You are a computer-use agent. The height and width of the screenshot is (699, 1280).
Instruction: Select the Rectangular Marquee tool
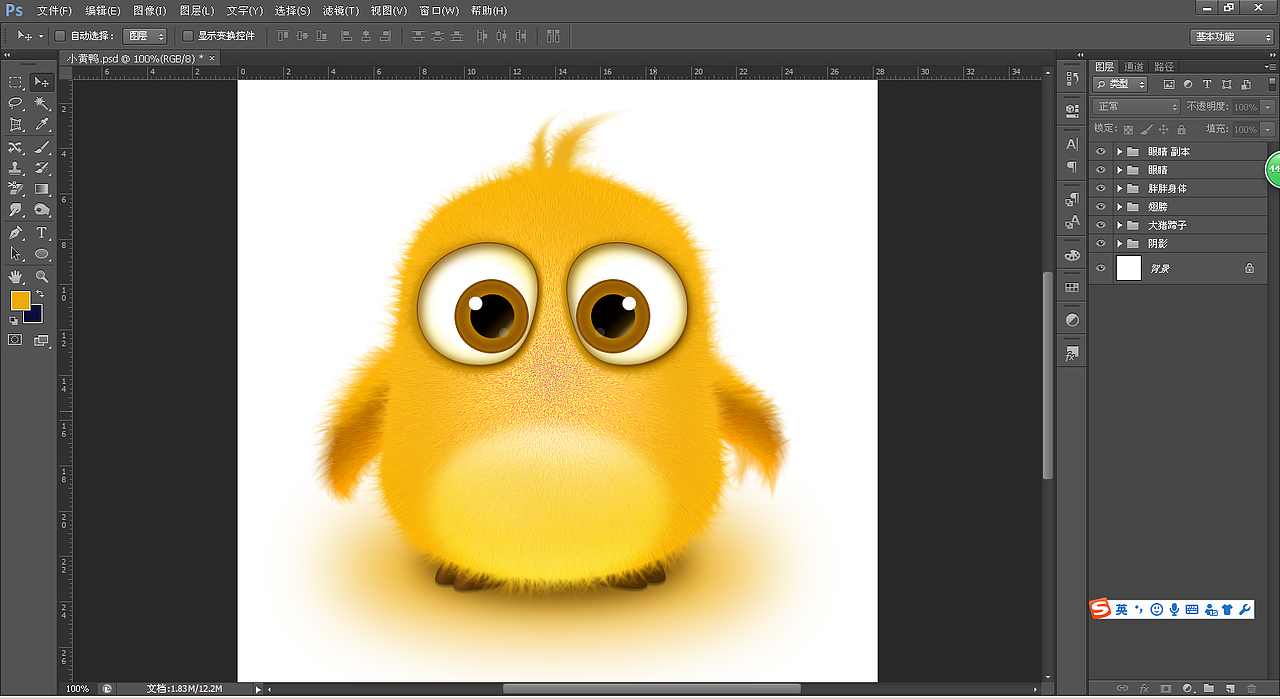click(16, 82)
